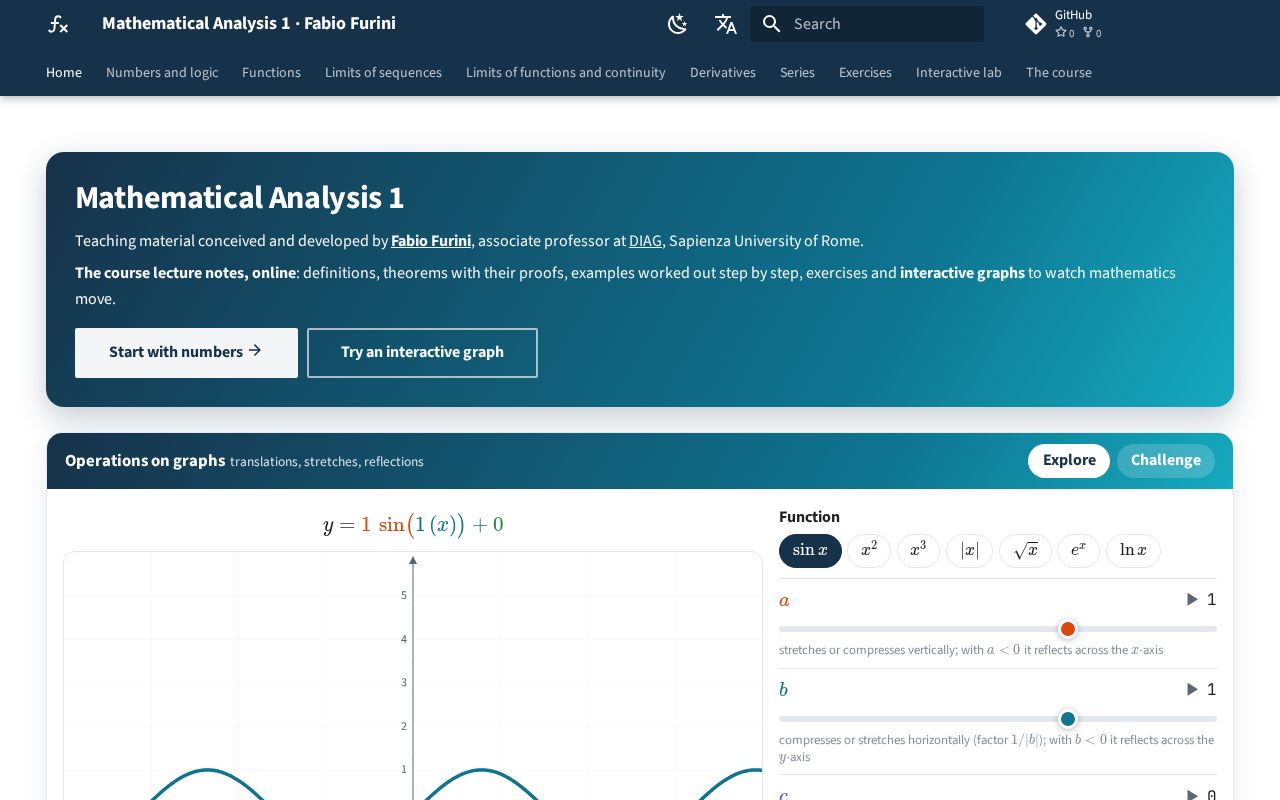
Task: Click the search magnifier icon
Action: (771, 24)
